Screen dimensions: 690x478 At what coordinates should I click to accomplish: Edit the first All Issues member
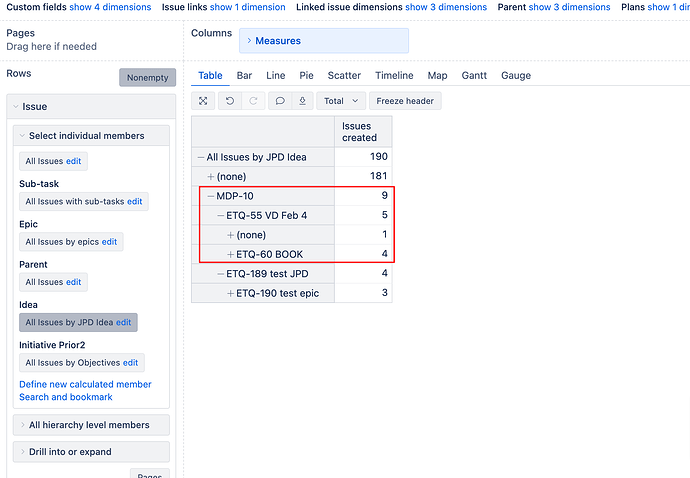(x=73, y=161)
